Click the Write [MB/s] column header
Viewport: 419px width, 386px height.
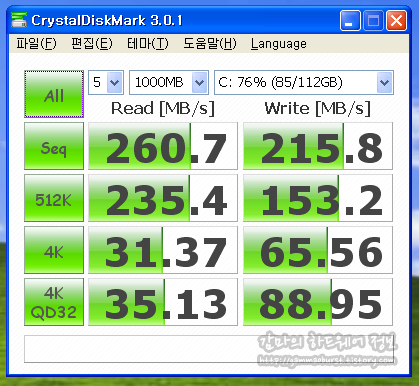point(318,108)
